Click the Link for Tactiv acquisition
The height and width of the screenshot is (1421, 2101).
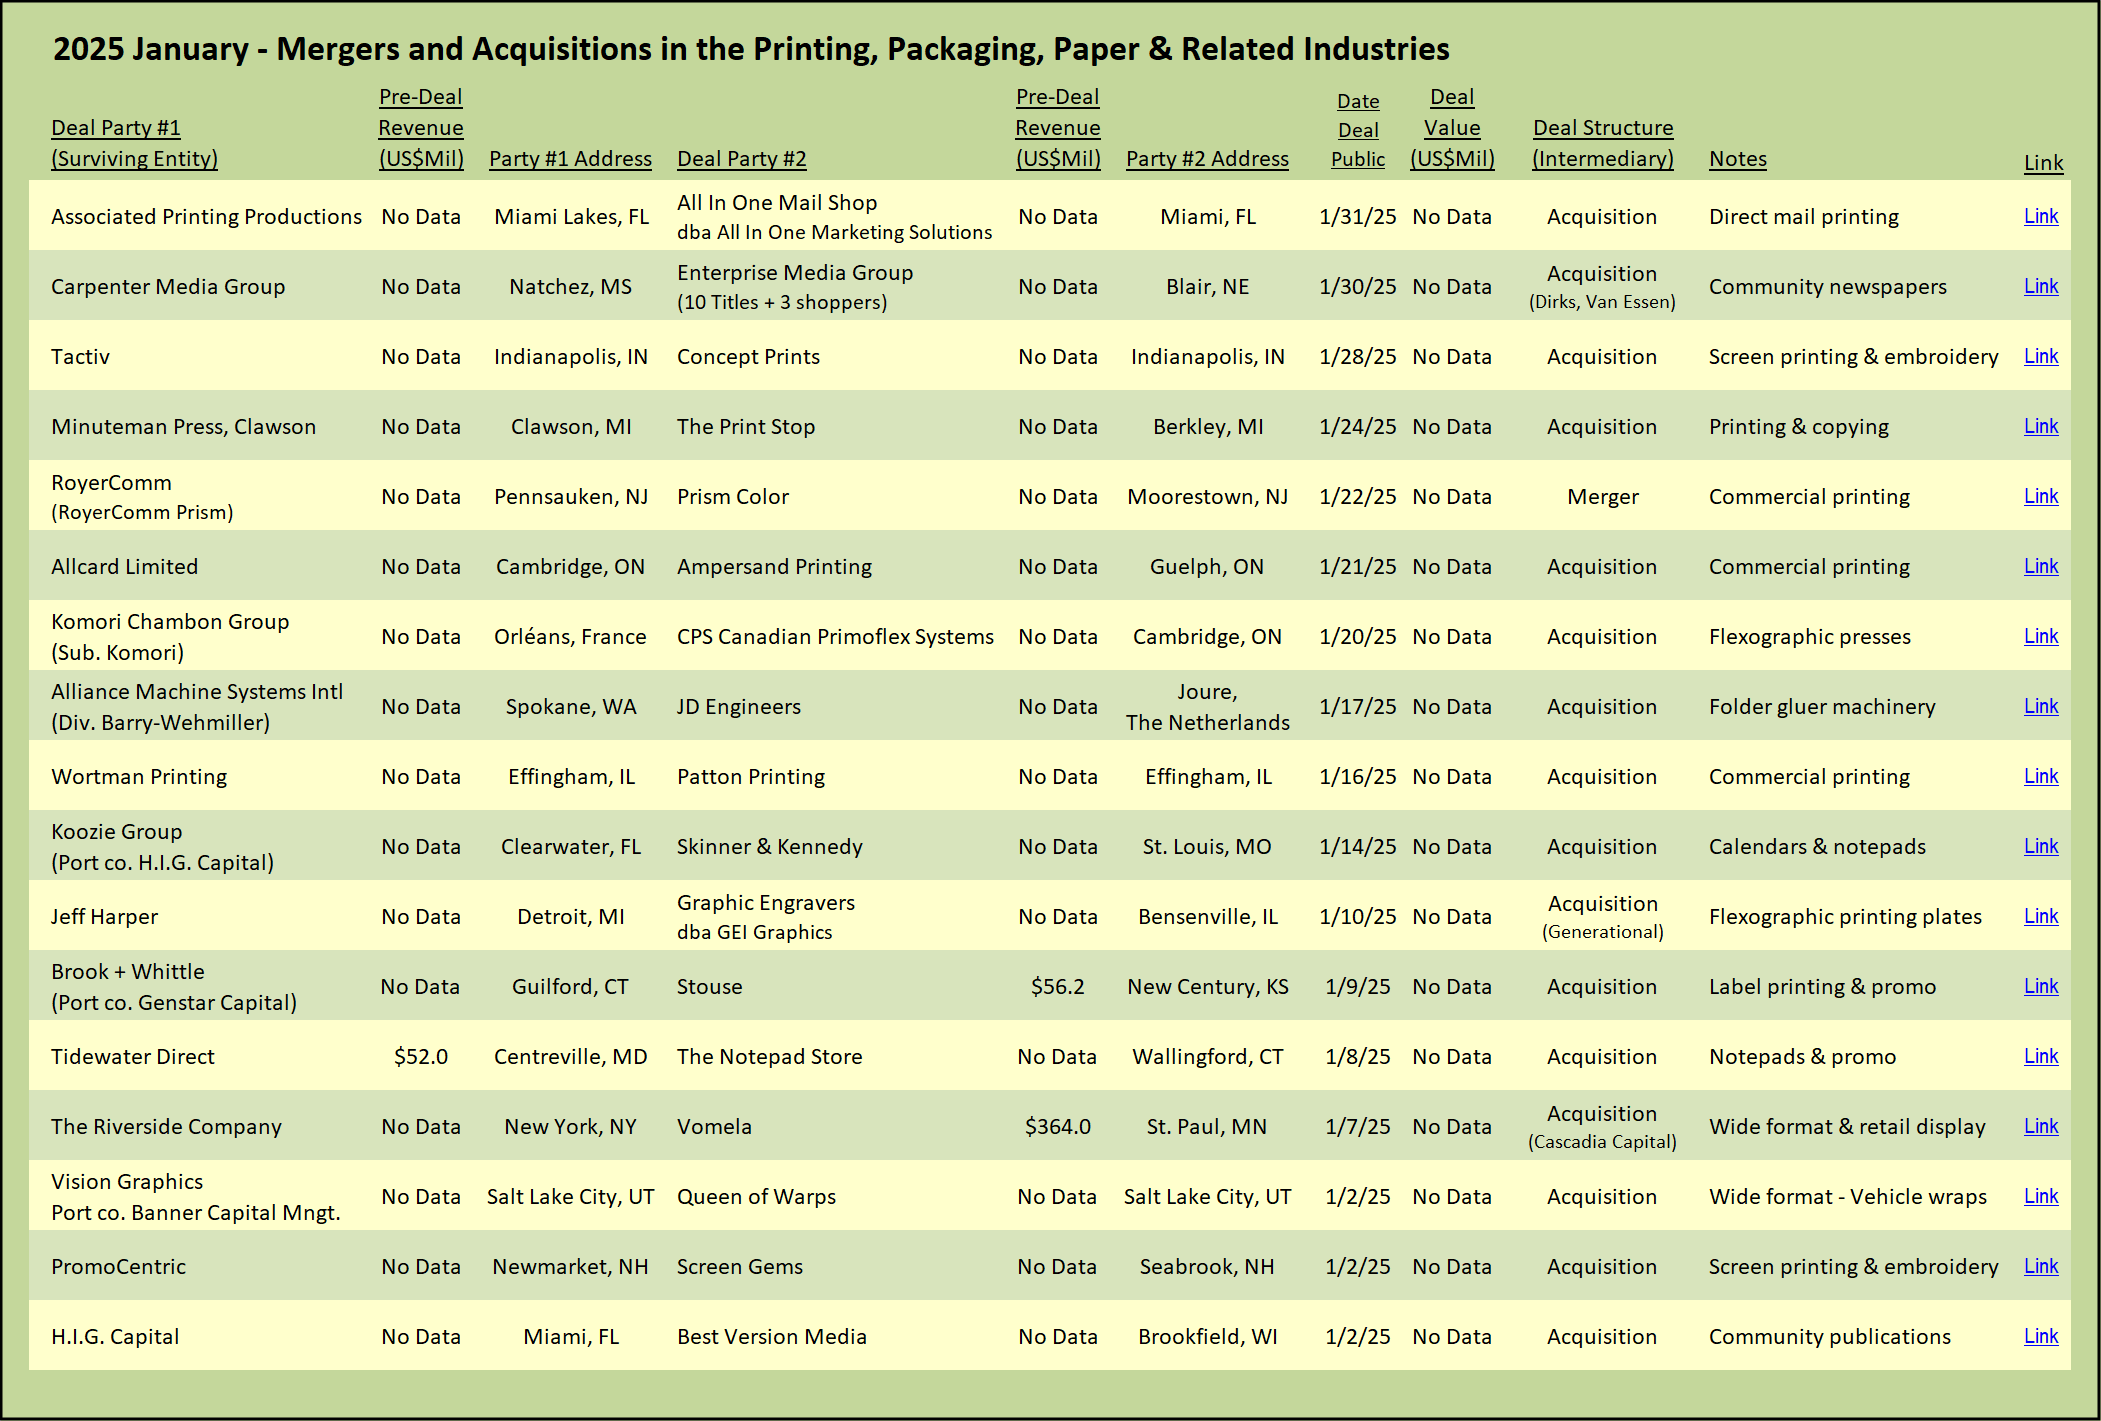click(2040, 356)
